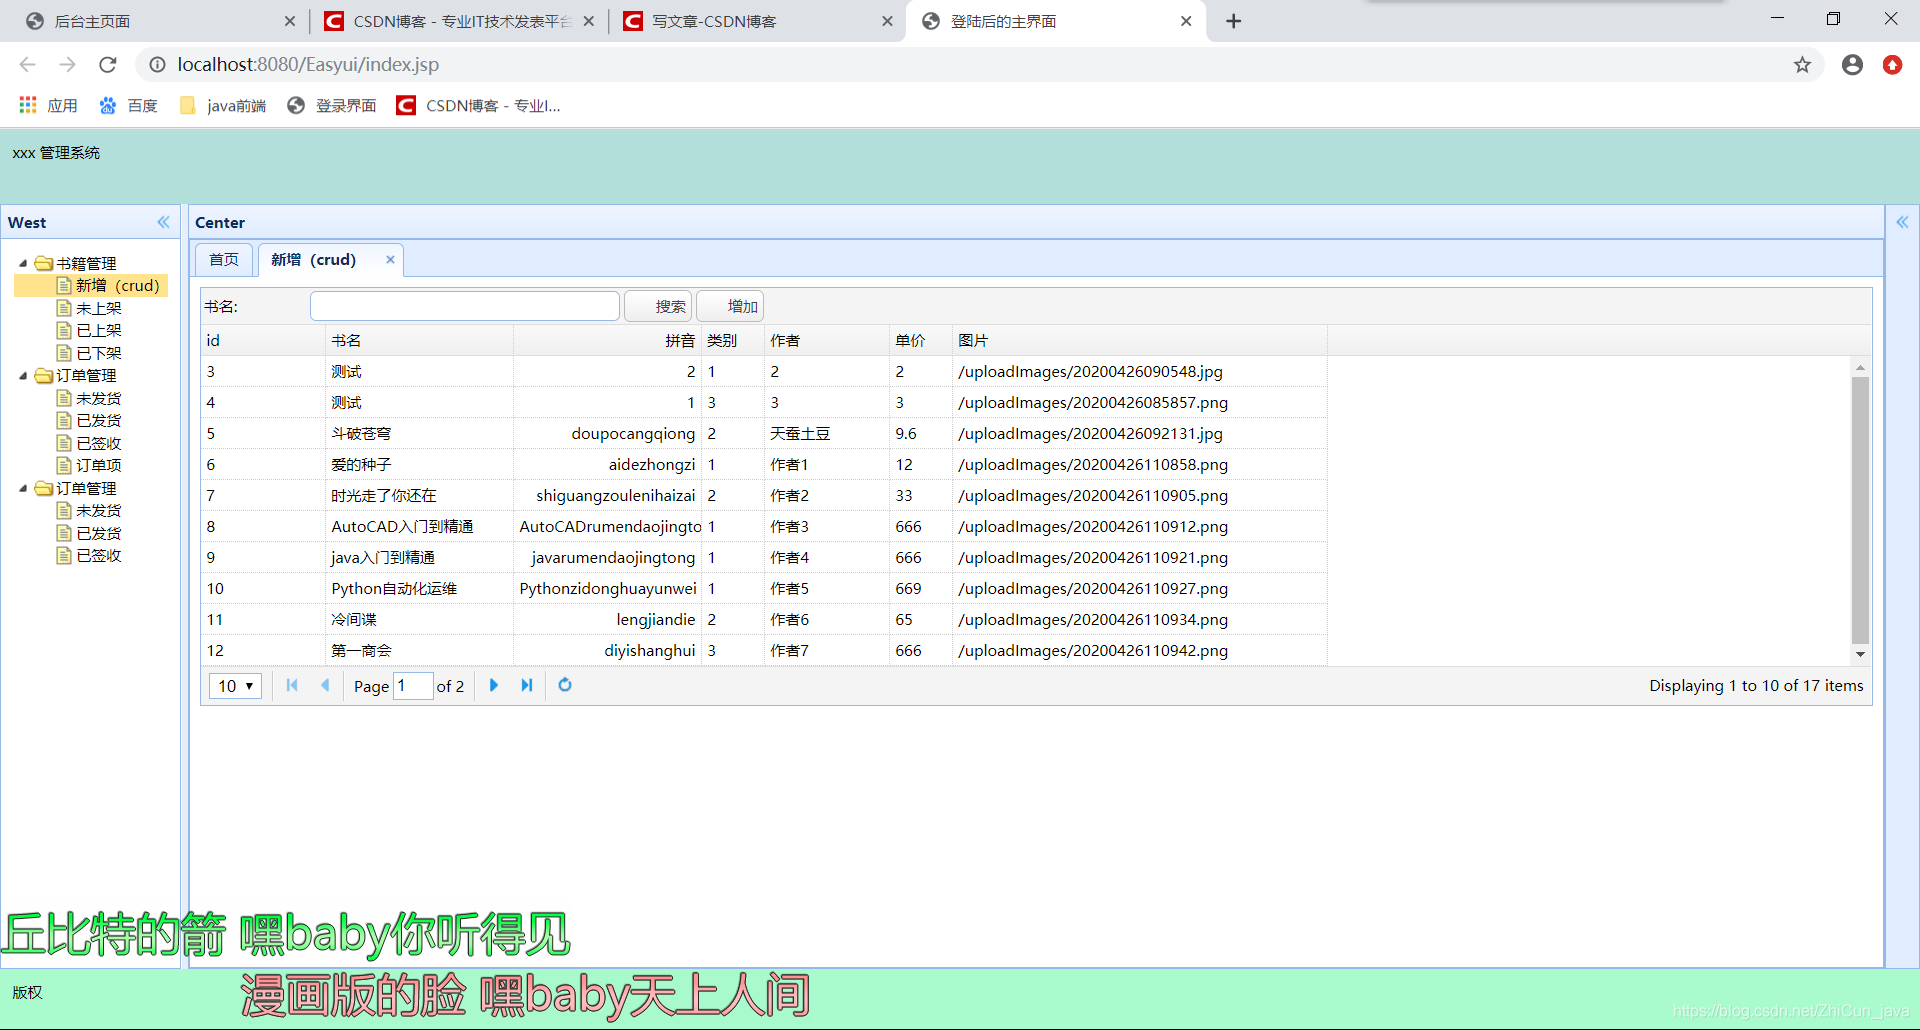Select first 已签收 under first 订单管理
Screen dimensions: 1920x1030
(98, 443)
